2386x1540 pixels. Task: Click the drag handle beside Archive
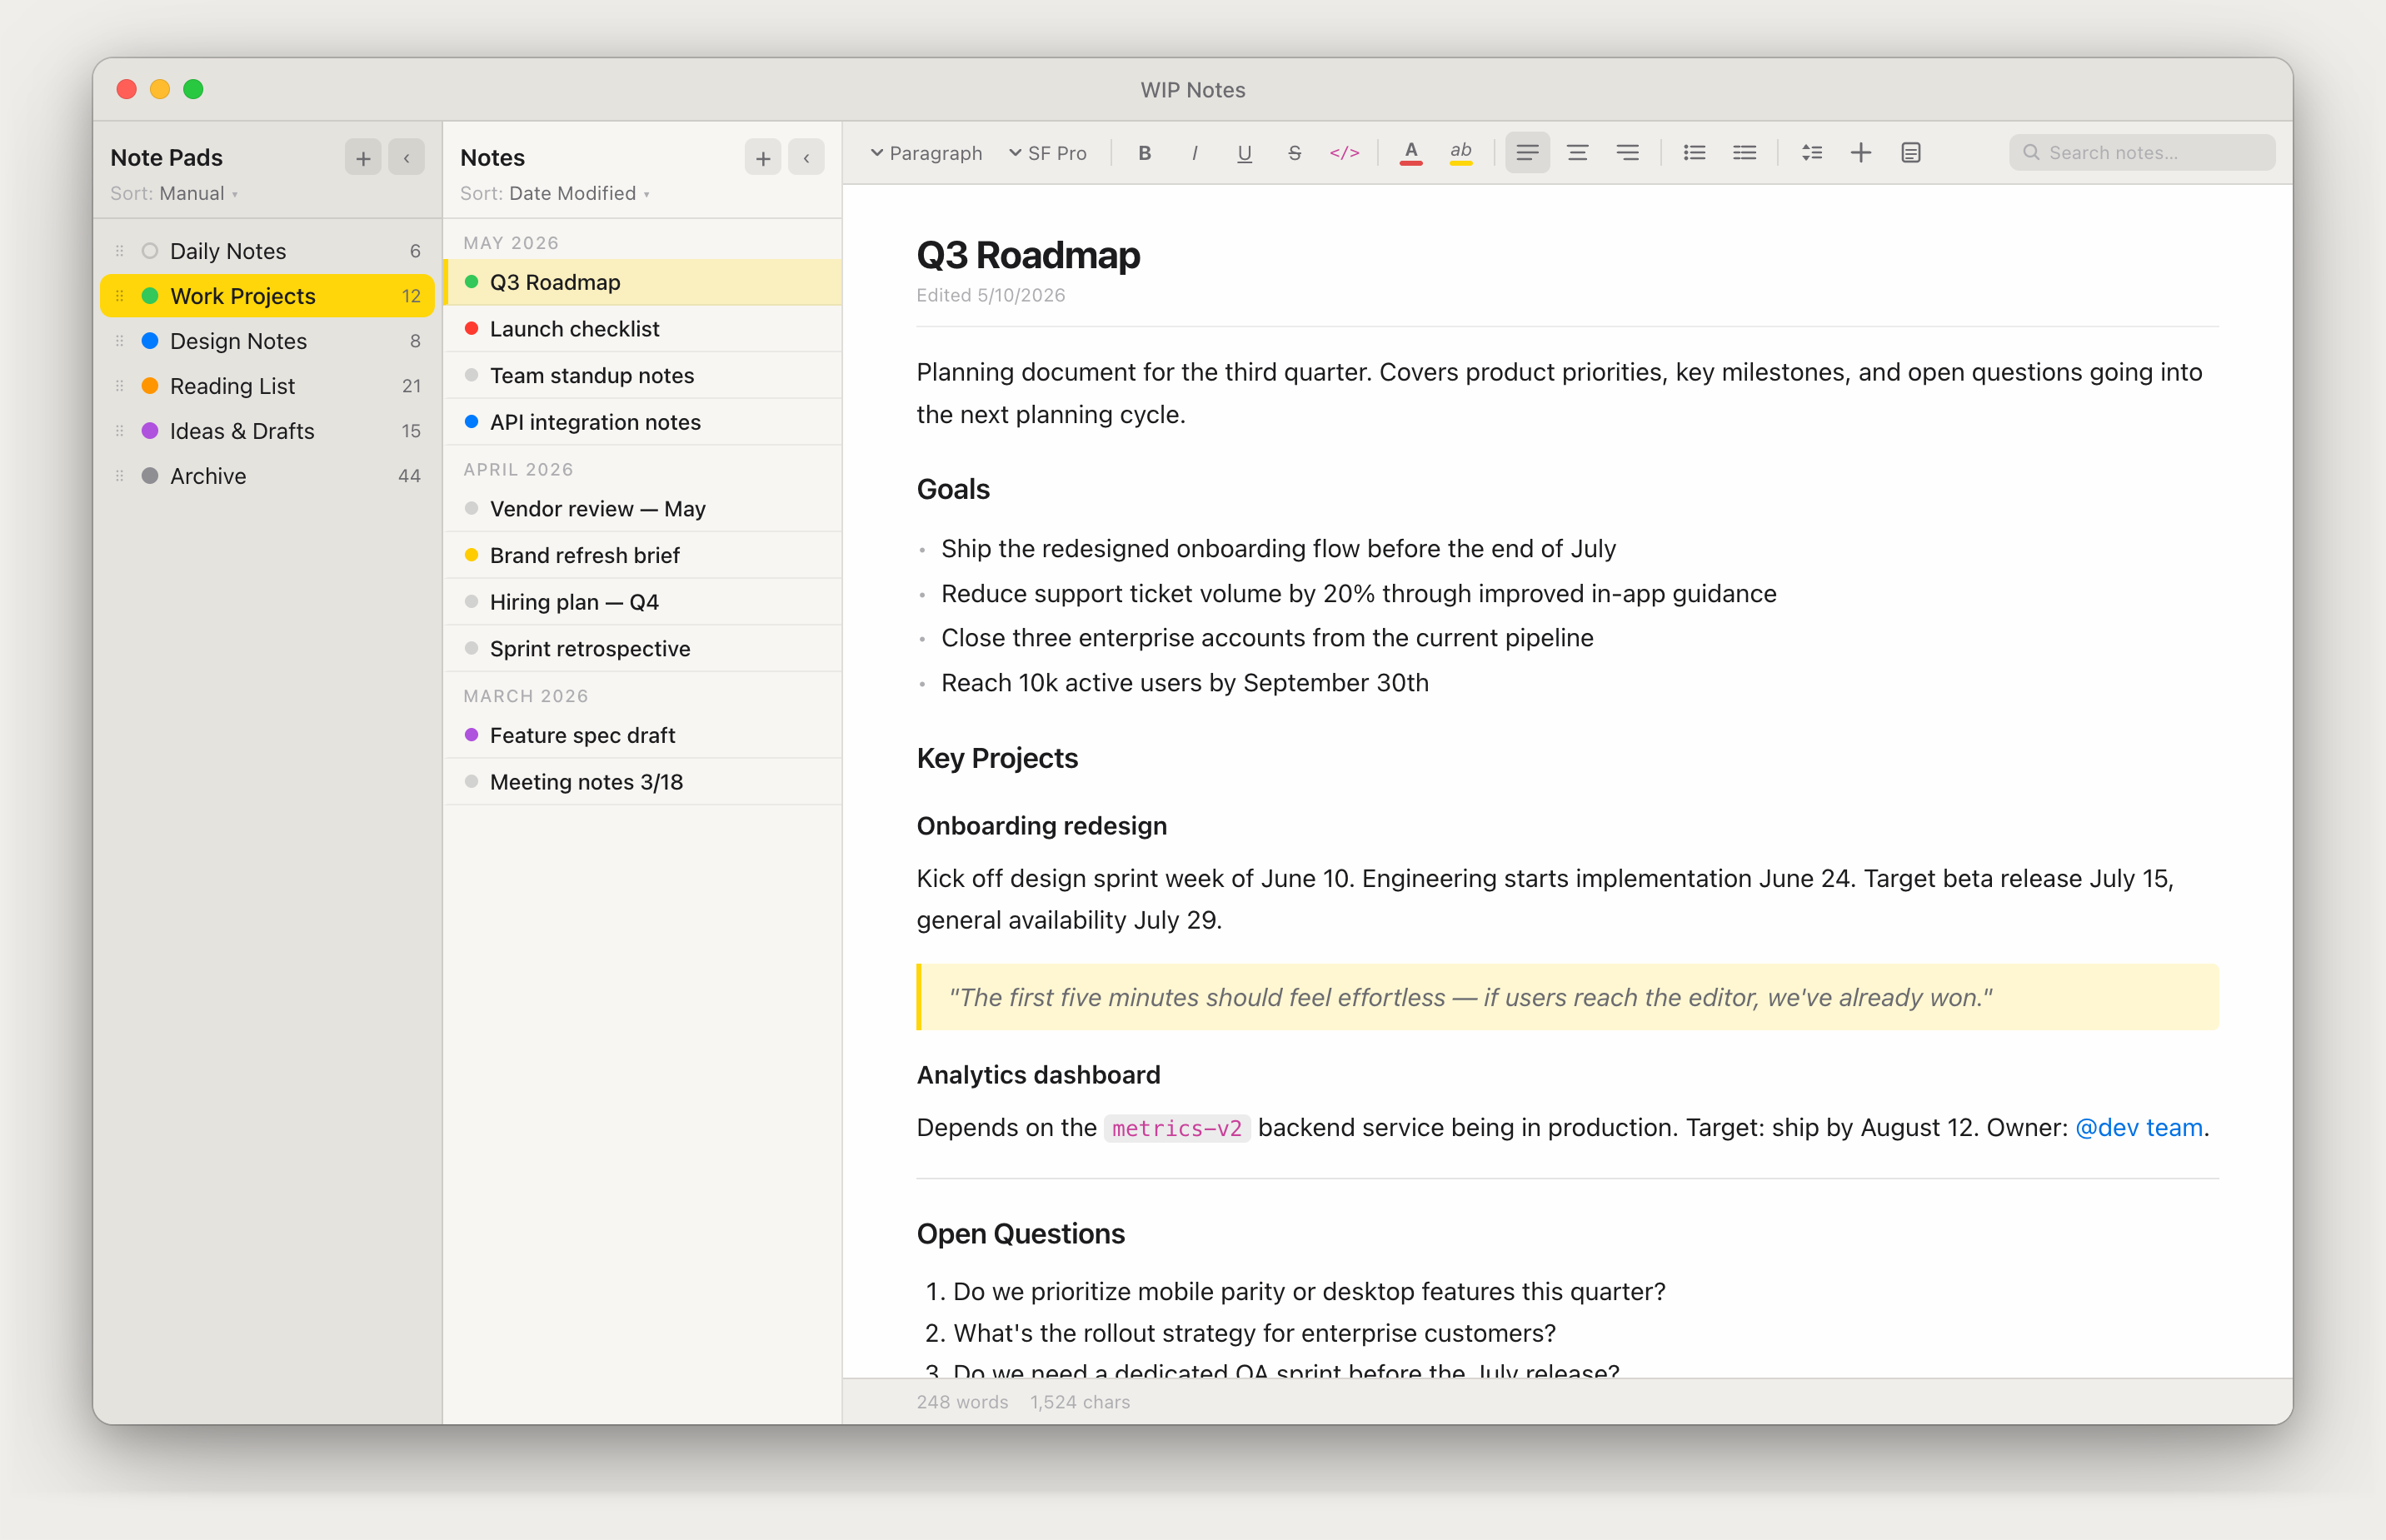pyautogui.click(x=119, y=476)
